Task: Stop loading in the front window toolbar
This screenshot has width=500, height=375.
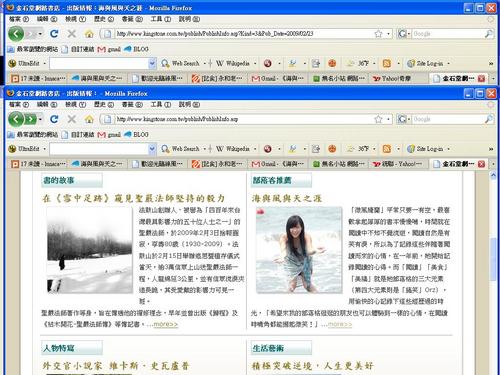Action: pos(71,119)
